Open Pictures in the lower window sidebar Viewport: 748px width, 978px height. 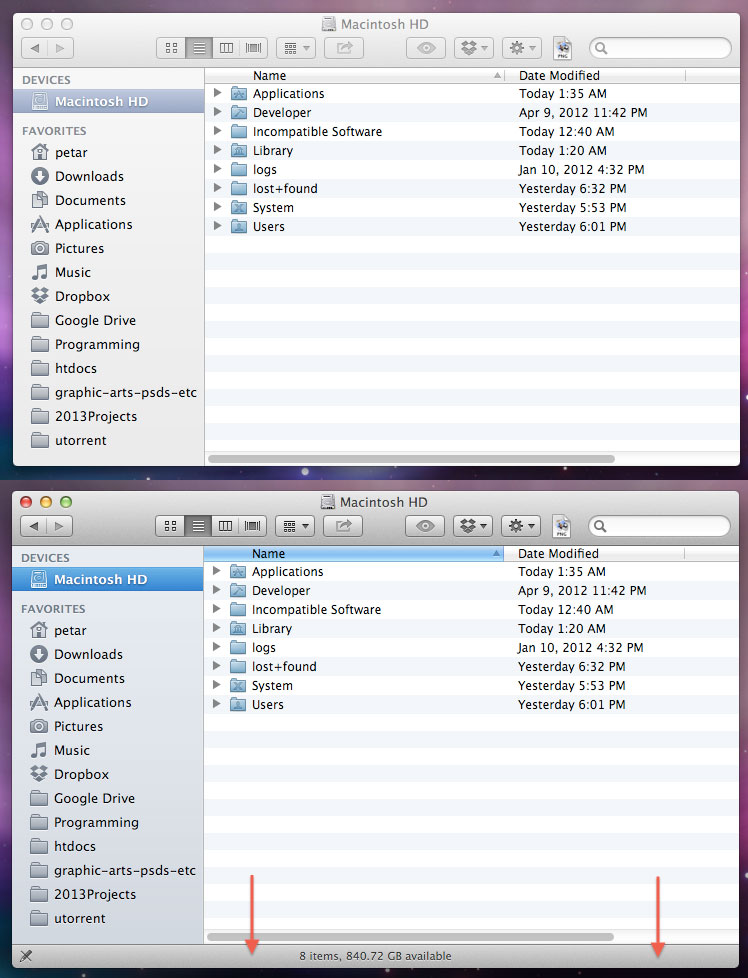click(107, 727)
